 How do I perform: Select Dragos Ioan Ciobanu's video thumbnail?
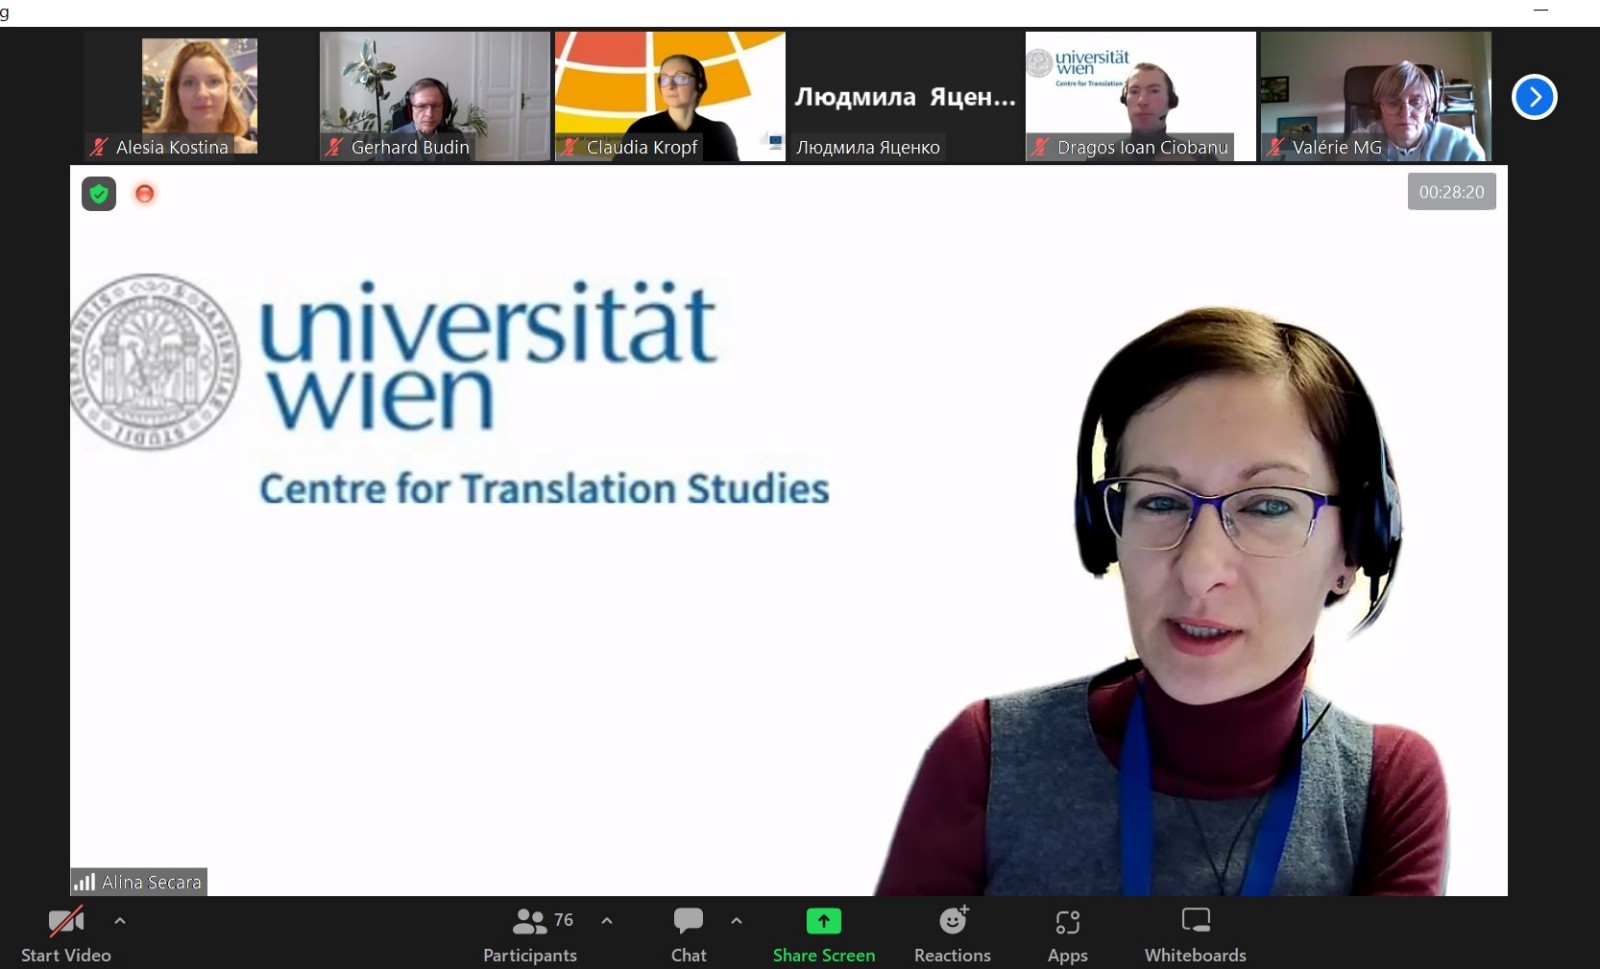pyautogui.click(x=1140, y=96)
